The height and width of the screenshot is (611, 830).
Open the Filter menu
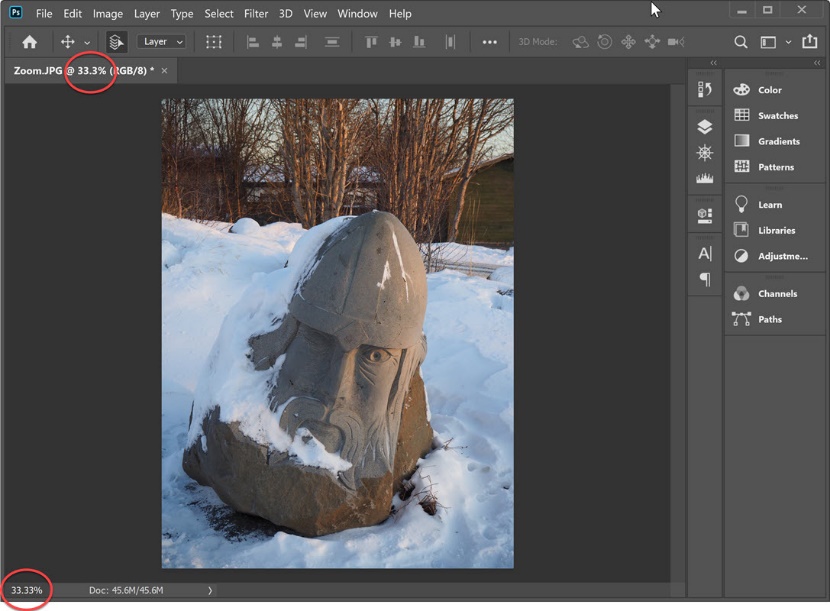point(256,14)
